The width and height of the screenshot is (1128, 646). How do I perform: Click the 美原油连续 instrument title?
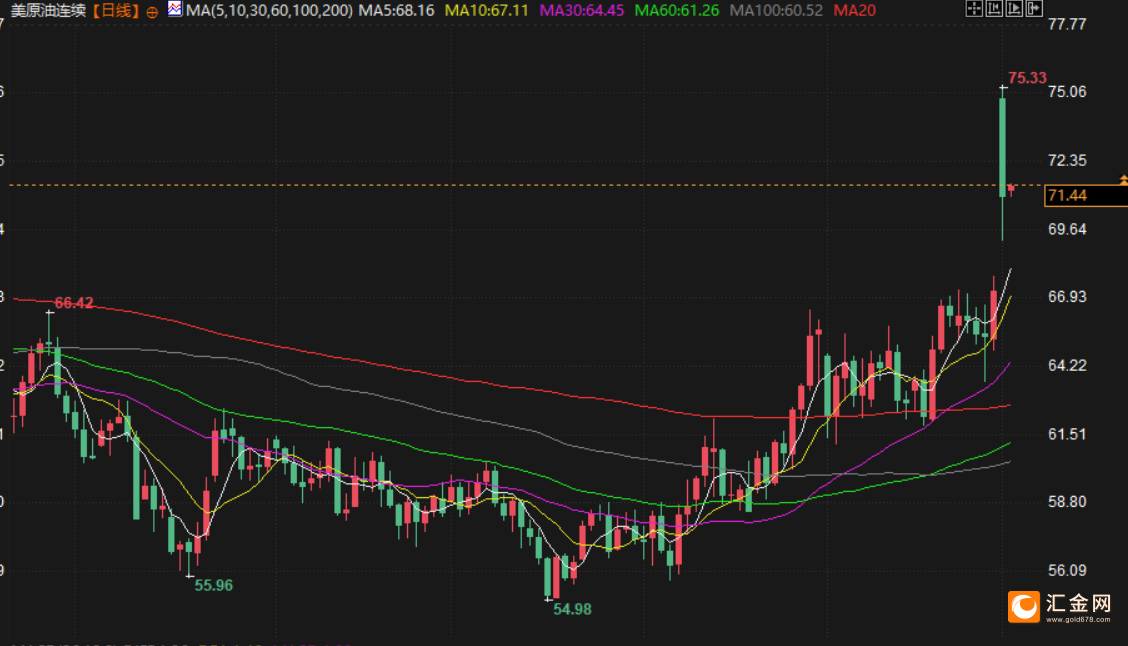(48, 11)
